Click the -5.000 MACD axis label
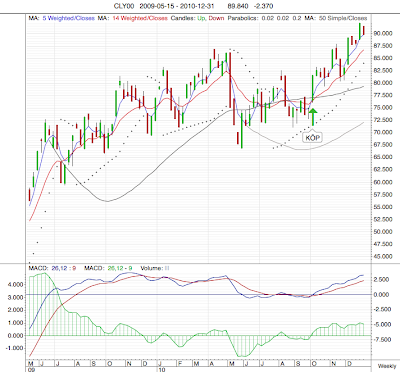400x372 pixels. (x=382, y=324)
